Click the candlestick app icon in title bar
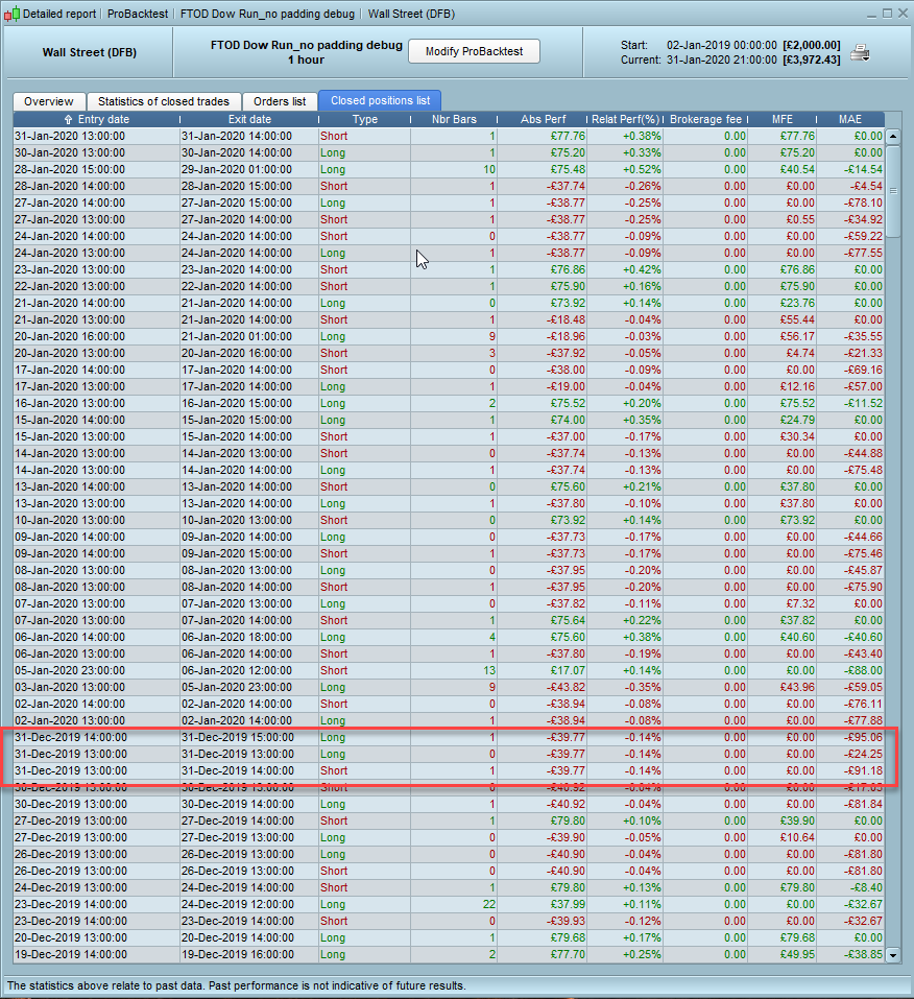This screenshot has height=999, width=914. tap(11, 14)
